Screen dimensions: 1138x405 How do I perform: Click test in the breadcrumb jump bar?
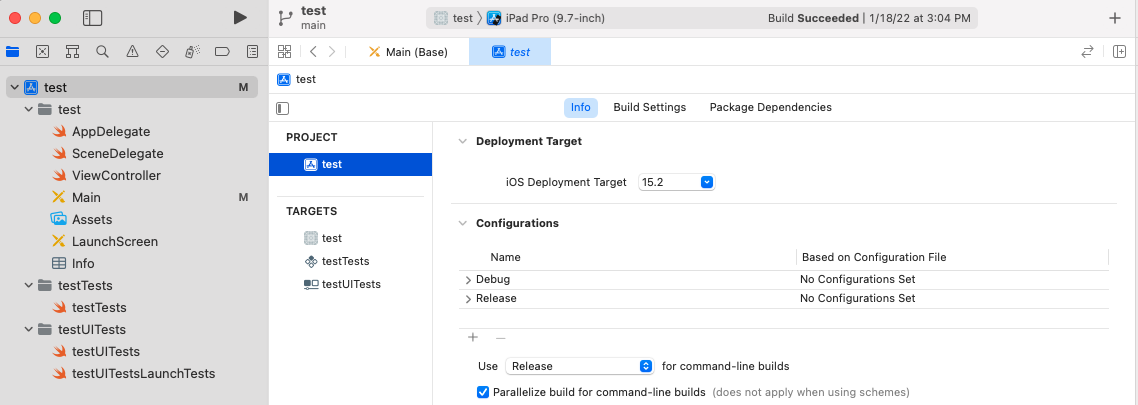[x=297, y=79]
